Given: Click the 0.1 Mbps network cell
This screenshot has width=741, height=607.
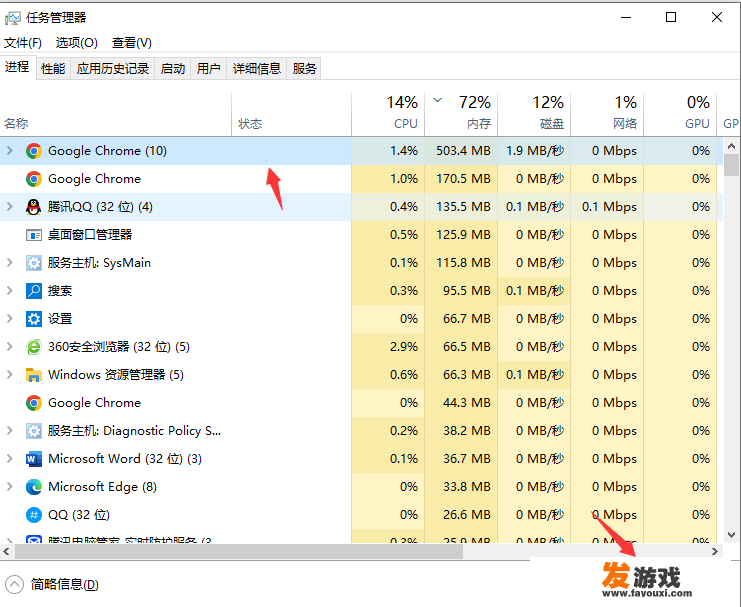Looking at the screenshot, I should [607, 207].
